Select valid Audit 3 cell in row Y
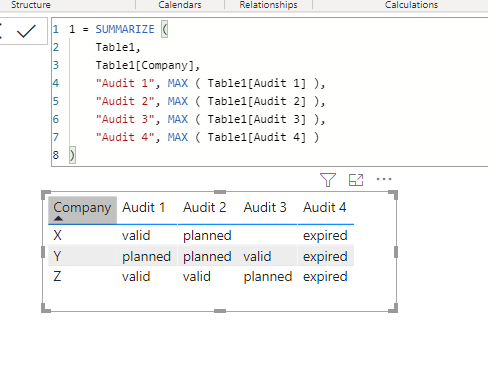The image size is (488, 390). point(257,256)
